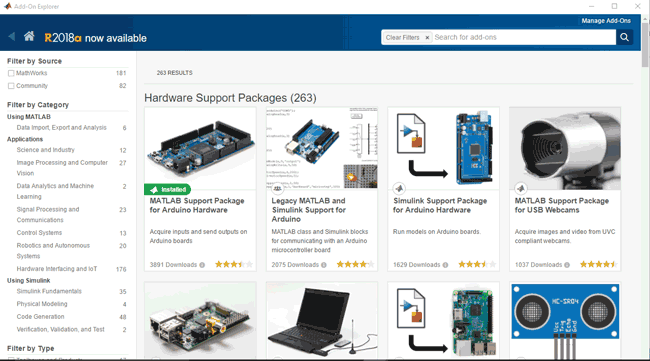Open MATLAB Support Package for USB Webcams title
Screen dimensions: 650x361
click(x=562, y=205)
